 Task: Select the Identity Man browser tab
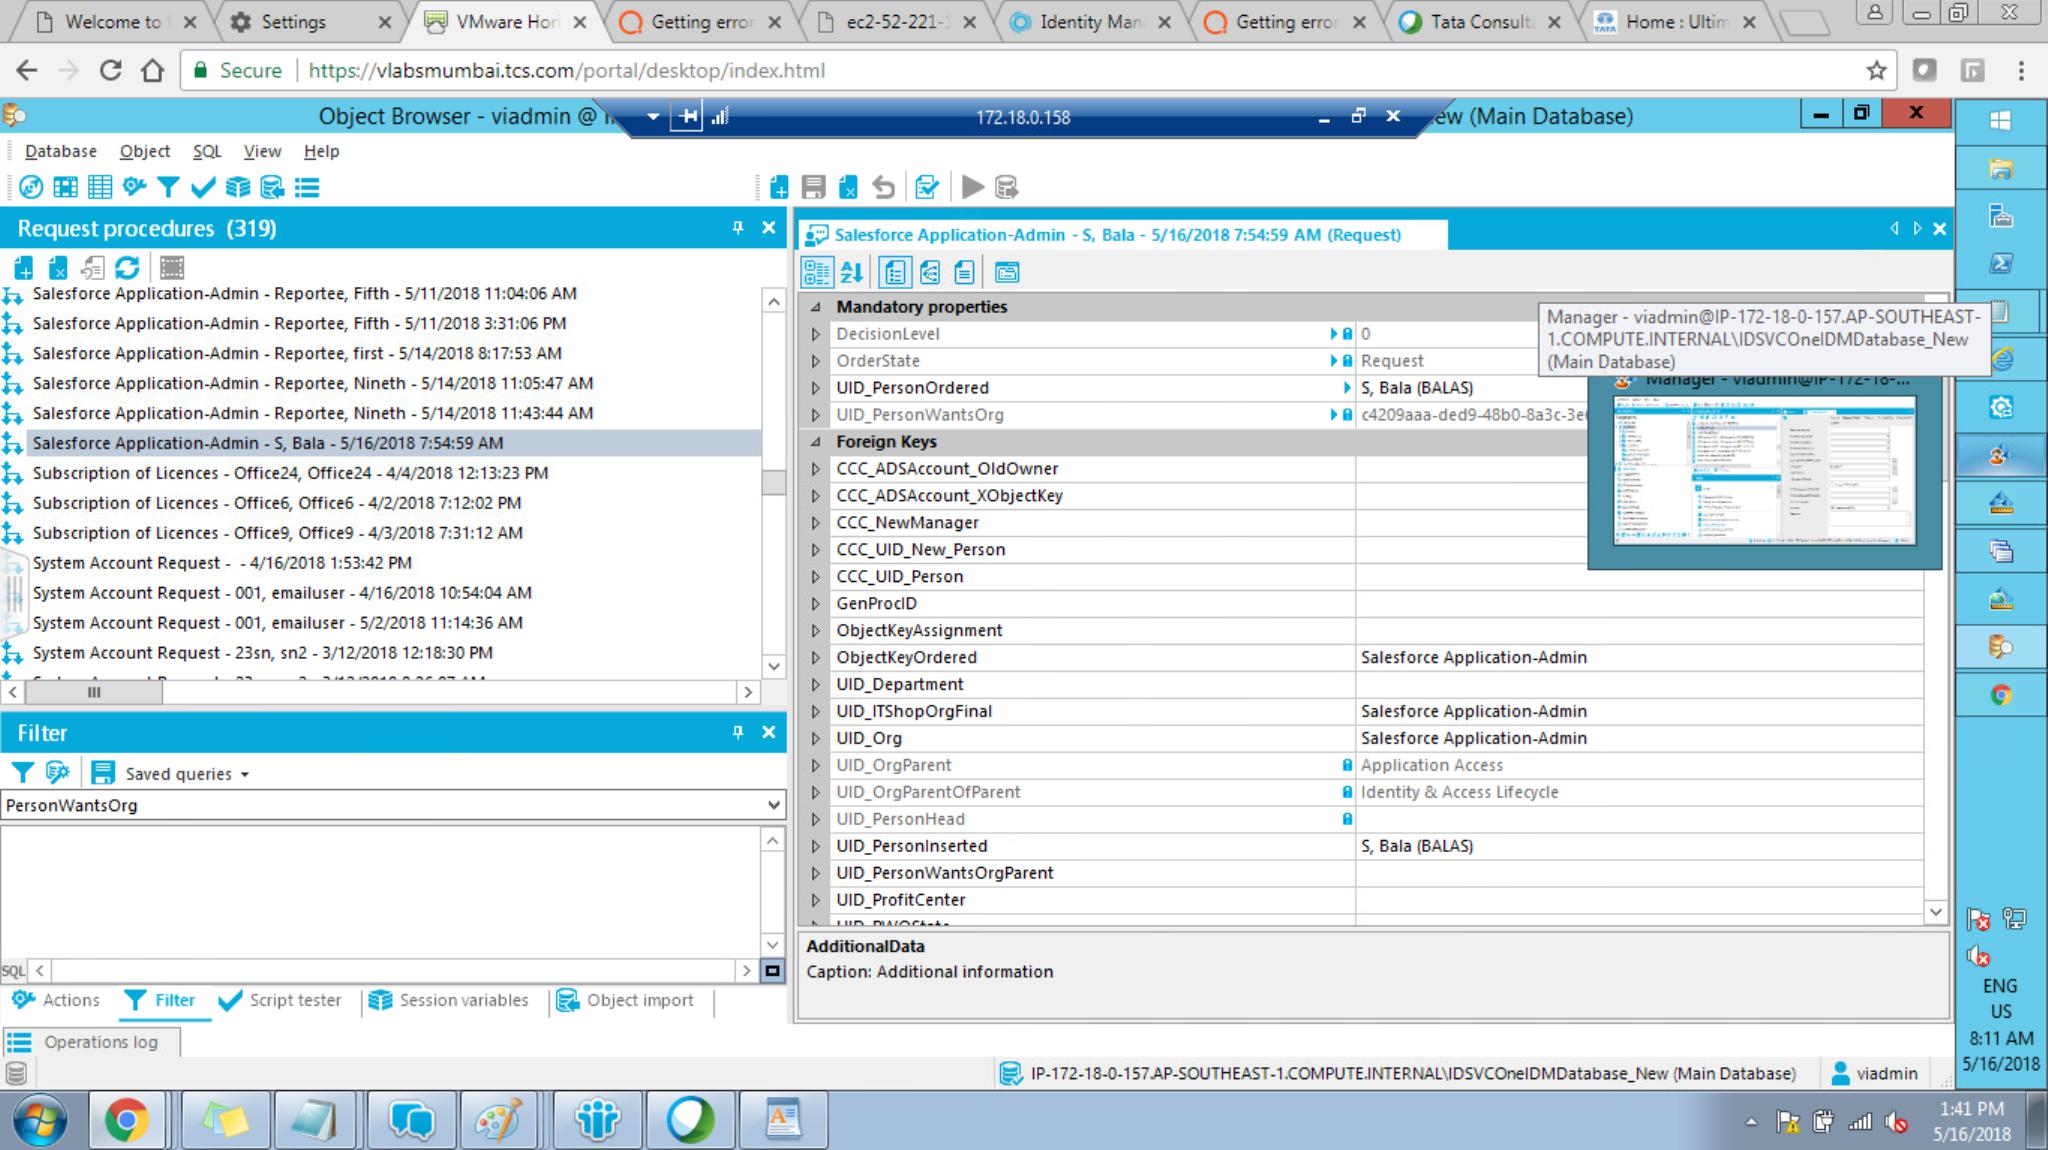1090,21
